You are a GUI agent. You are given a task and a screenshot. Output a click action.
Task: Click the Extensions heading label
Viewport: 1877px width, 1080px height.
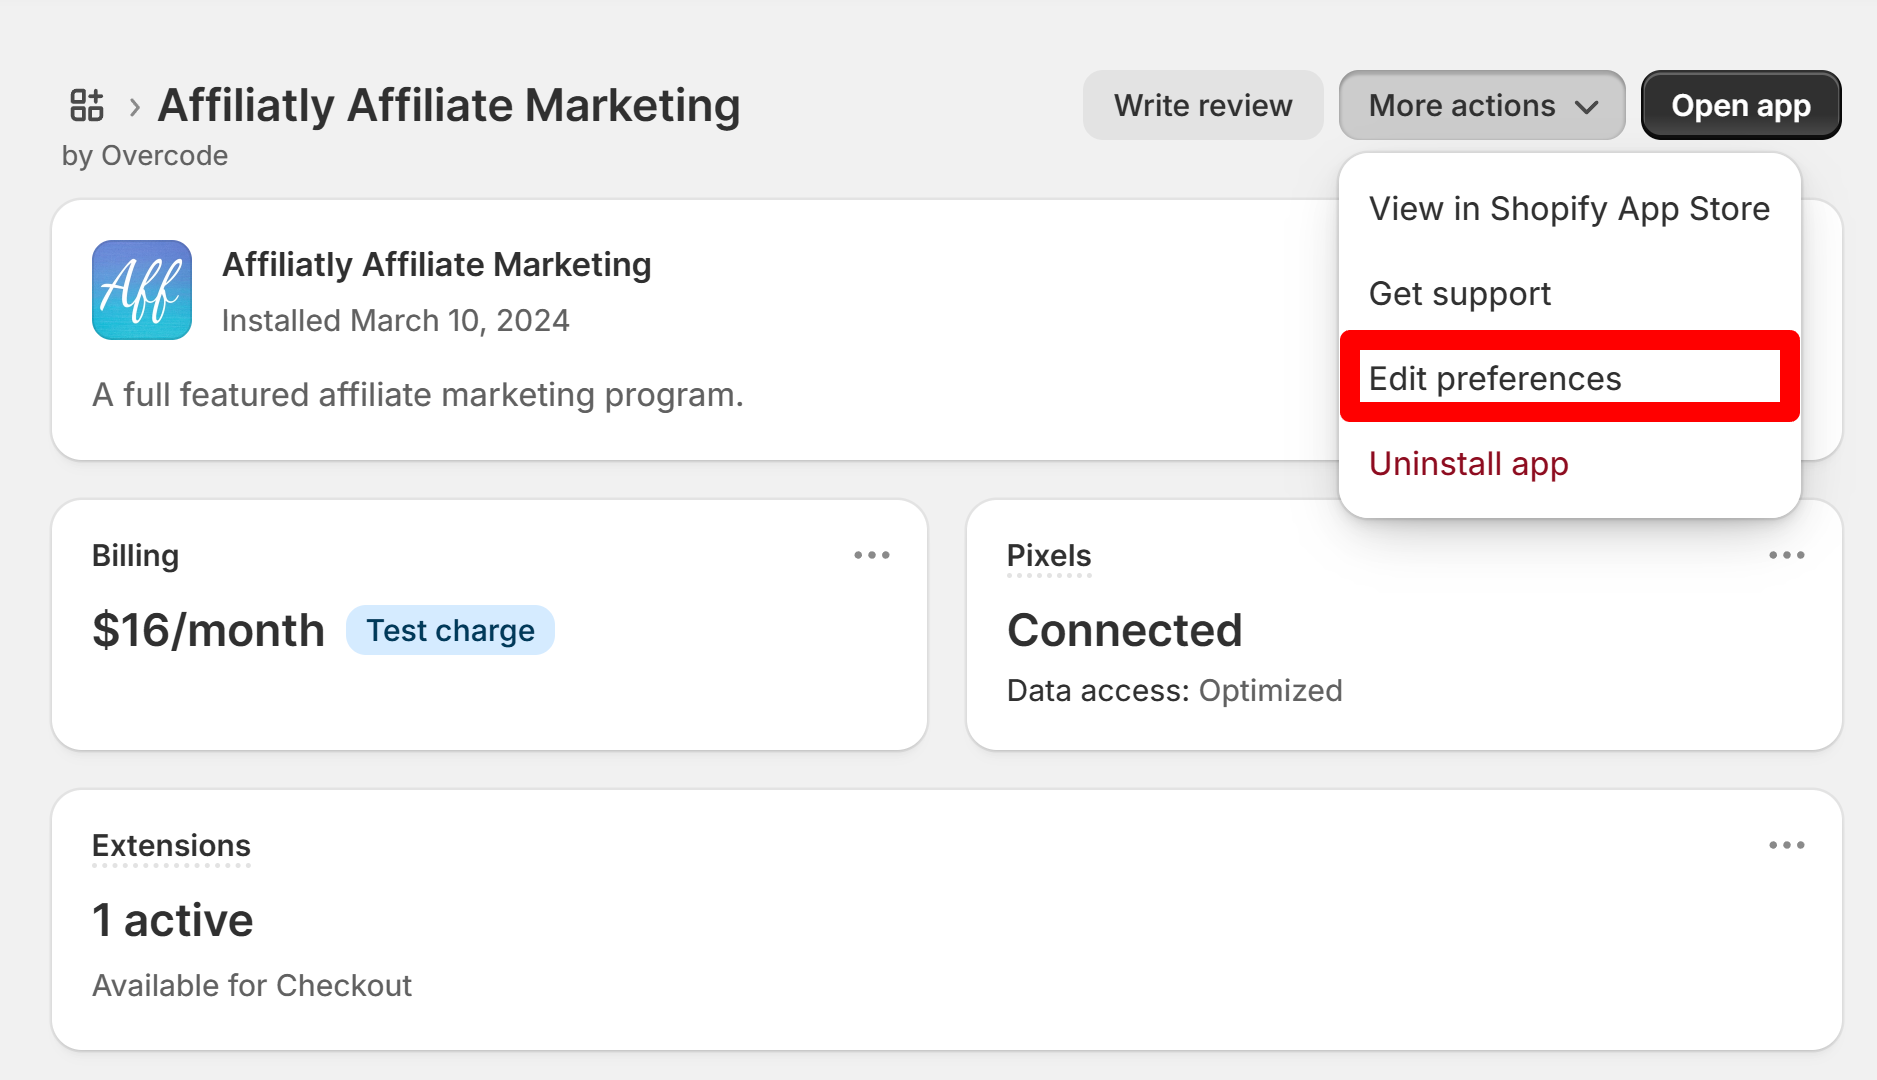[171, 846]
